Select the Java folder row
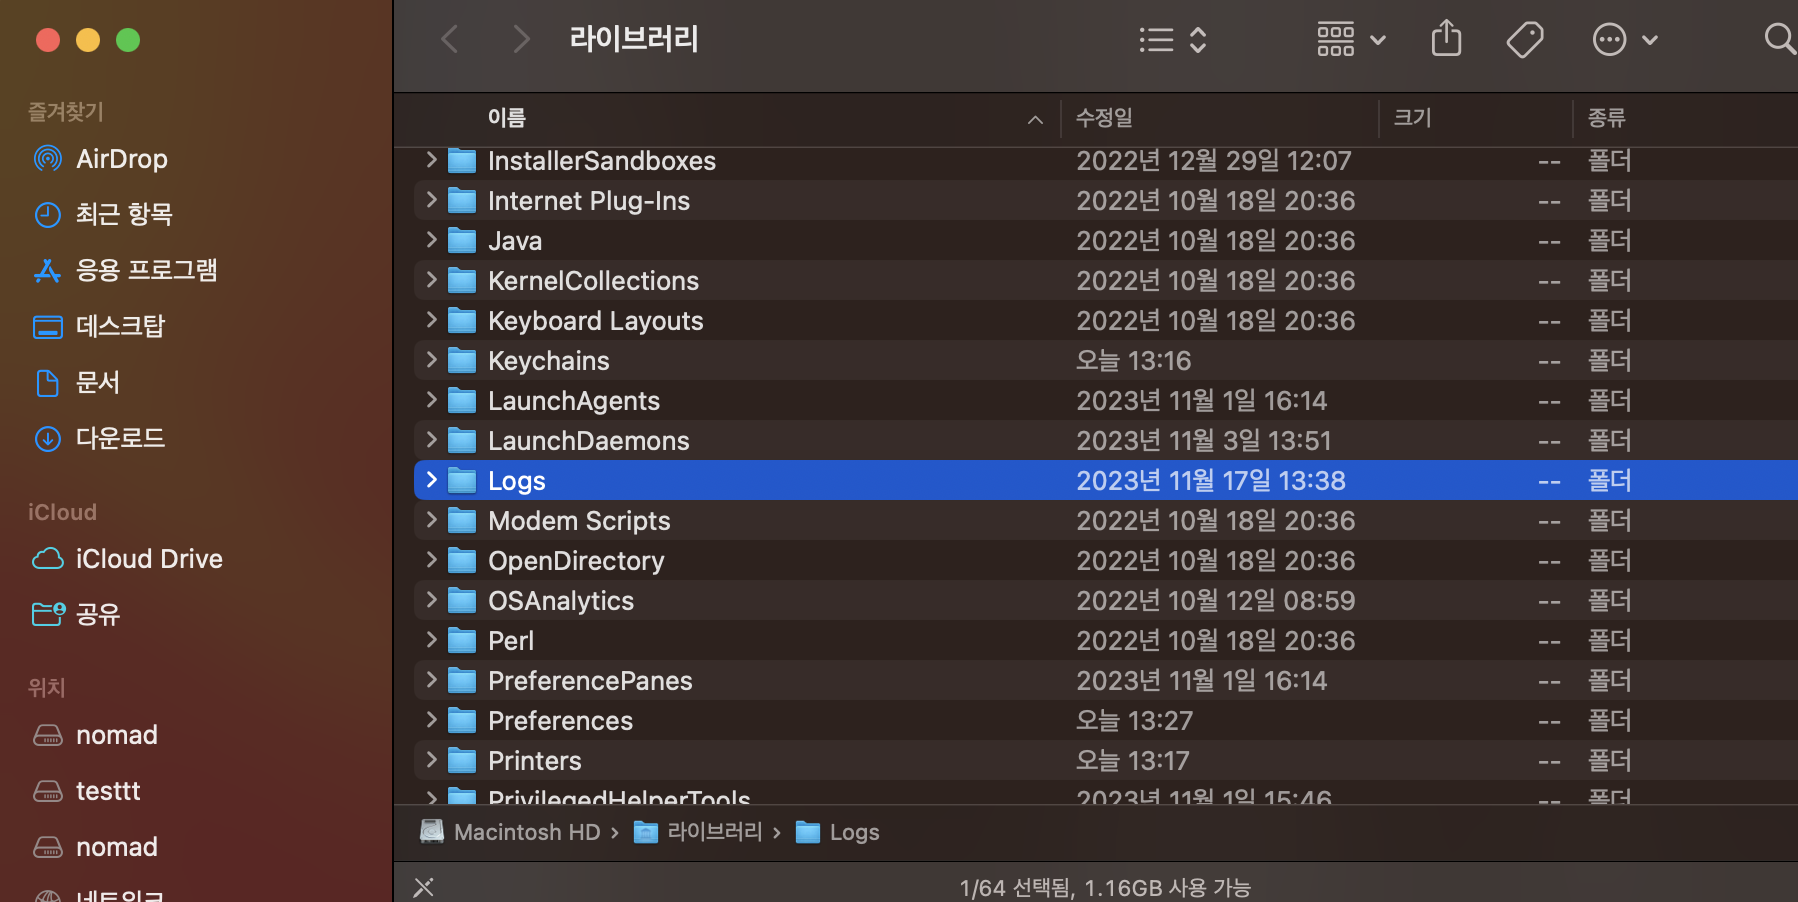 (514, 240)
